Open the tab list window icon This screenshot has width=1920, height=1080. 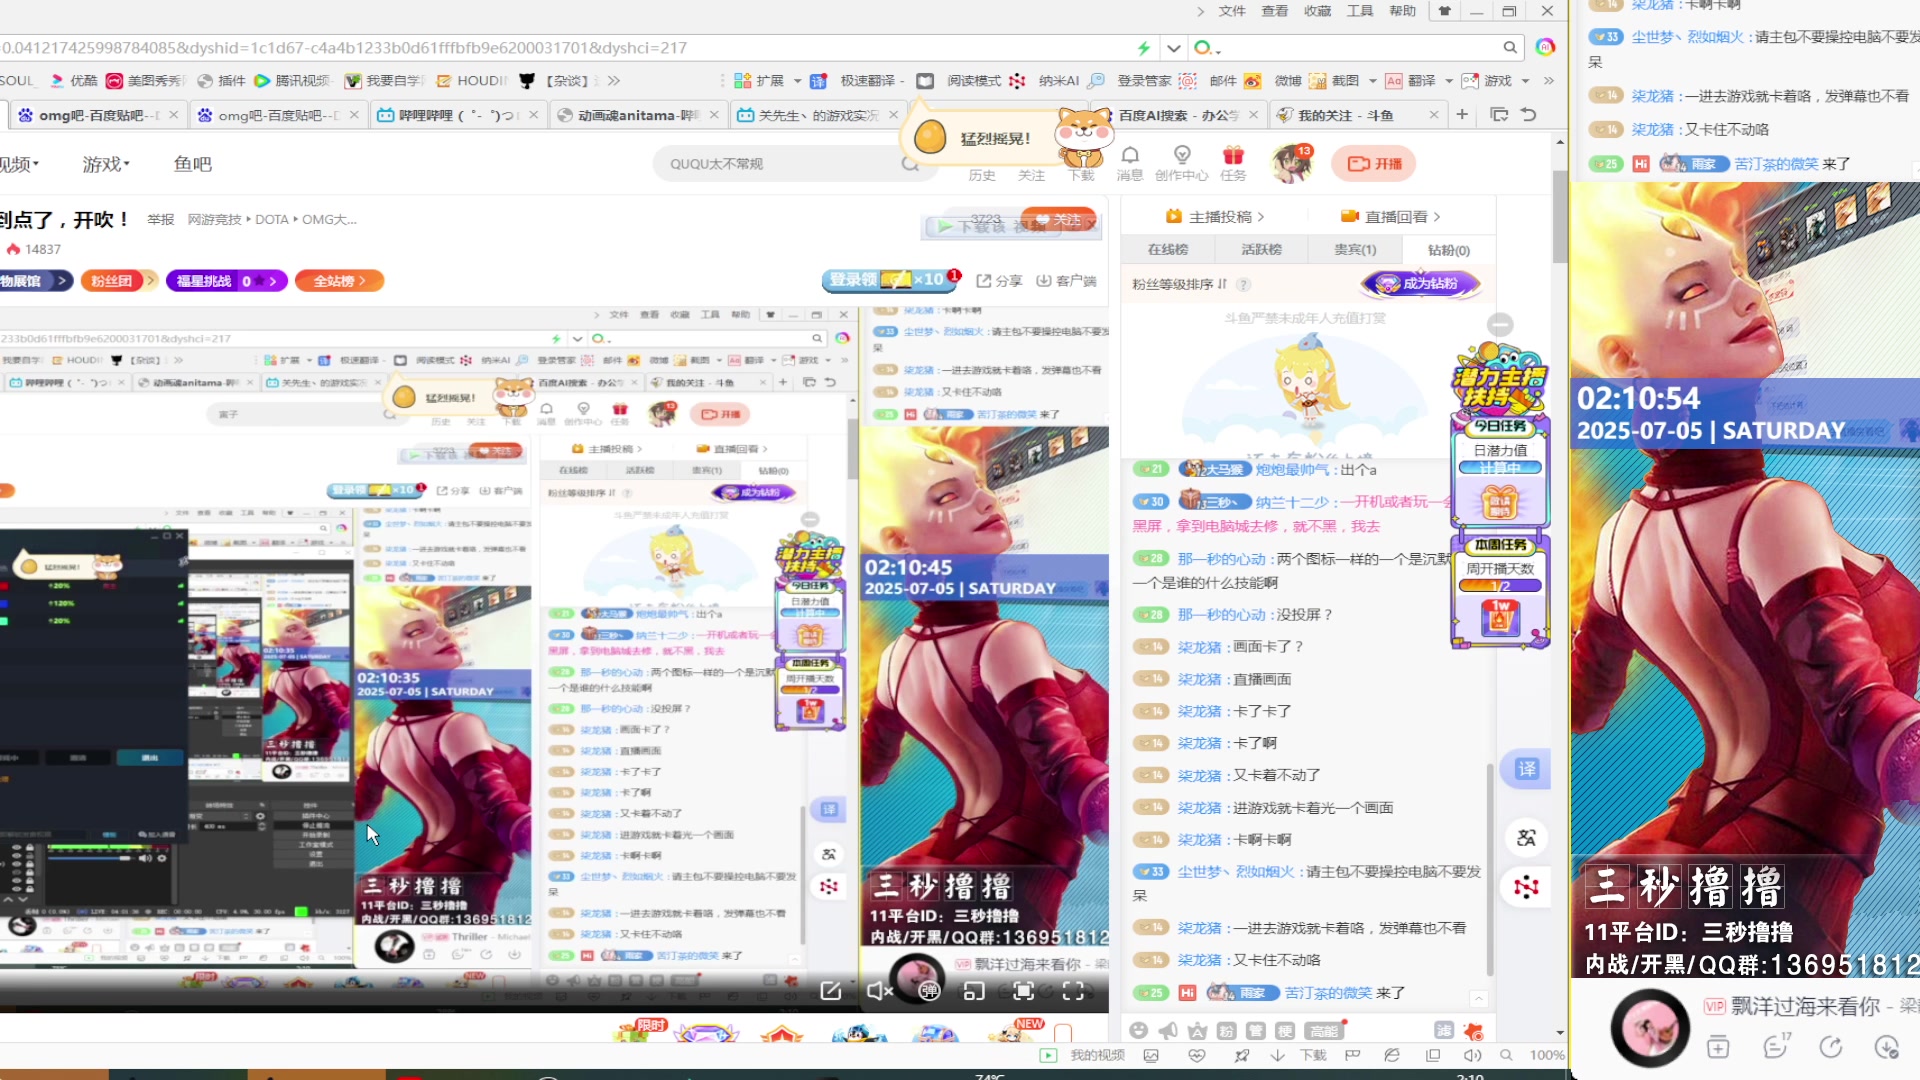tap(1499, 115)
